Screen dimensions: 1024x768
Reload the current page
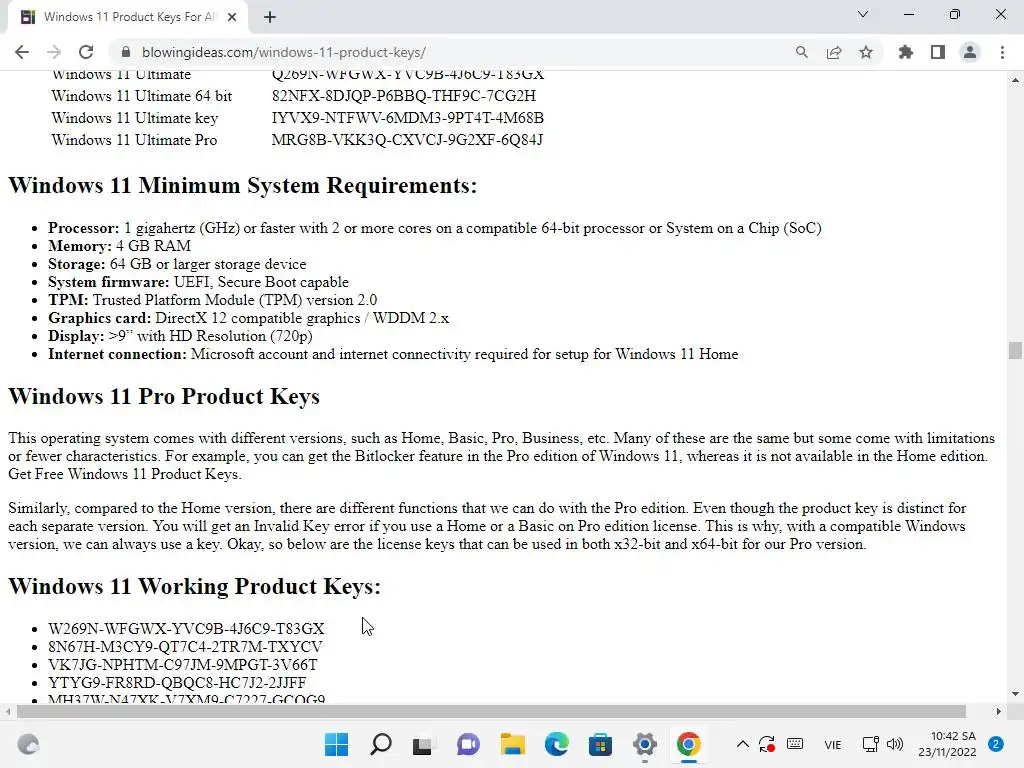coord(86,52)
